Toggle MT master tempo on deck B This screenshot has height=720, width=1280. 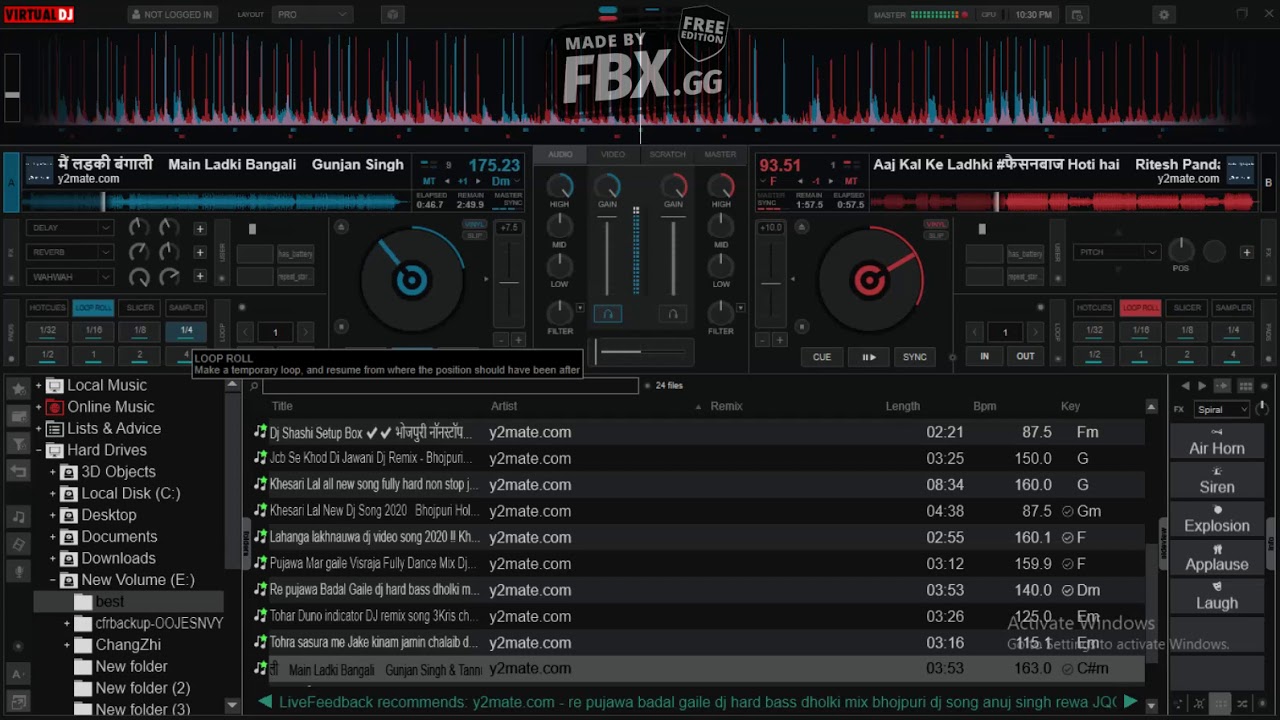click(850, 181)
